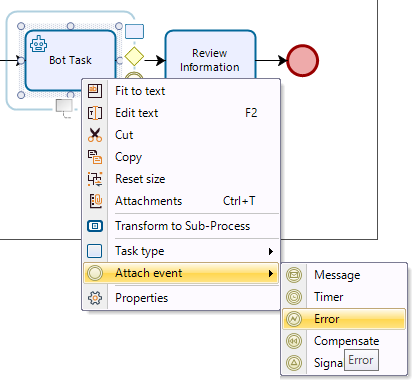Click the Task type square icon
This screenshot has width=412, height=380.
click(95, 251)
